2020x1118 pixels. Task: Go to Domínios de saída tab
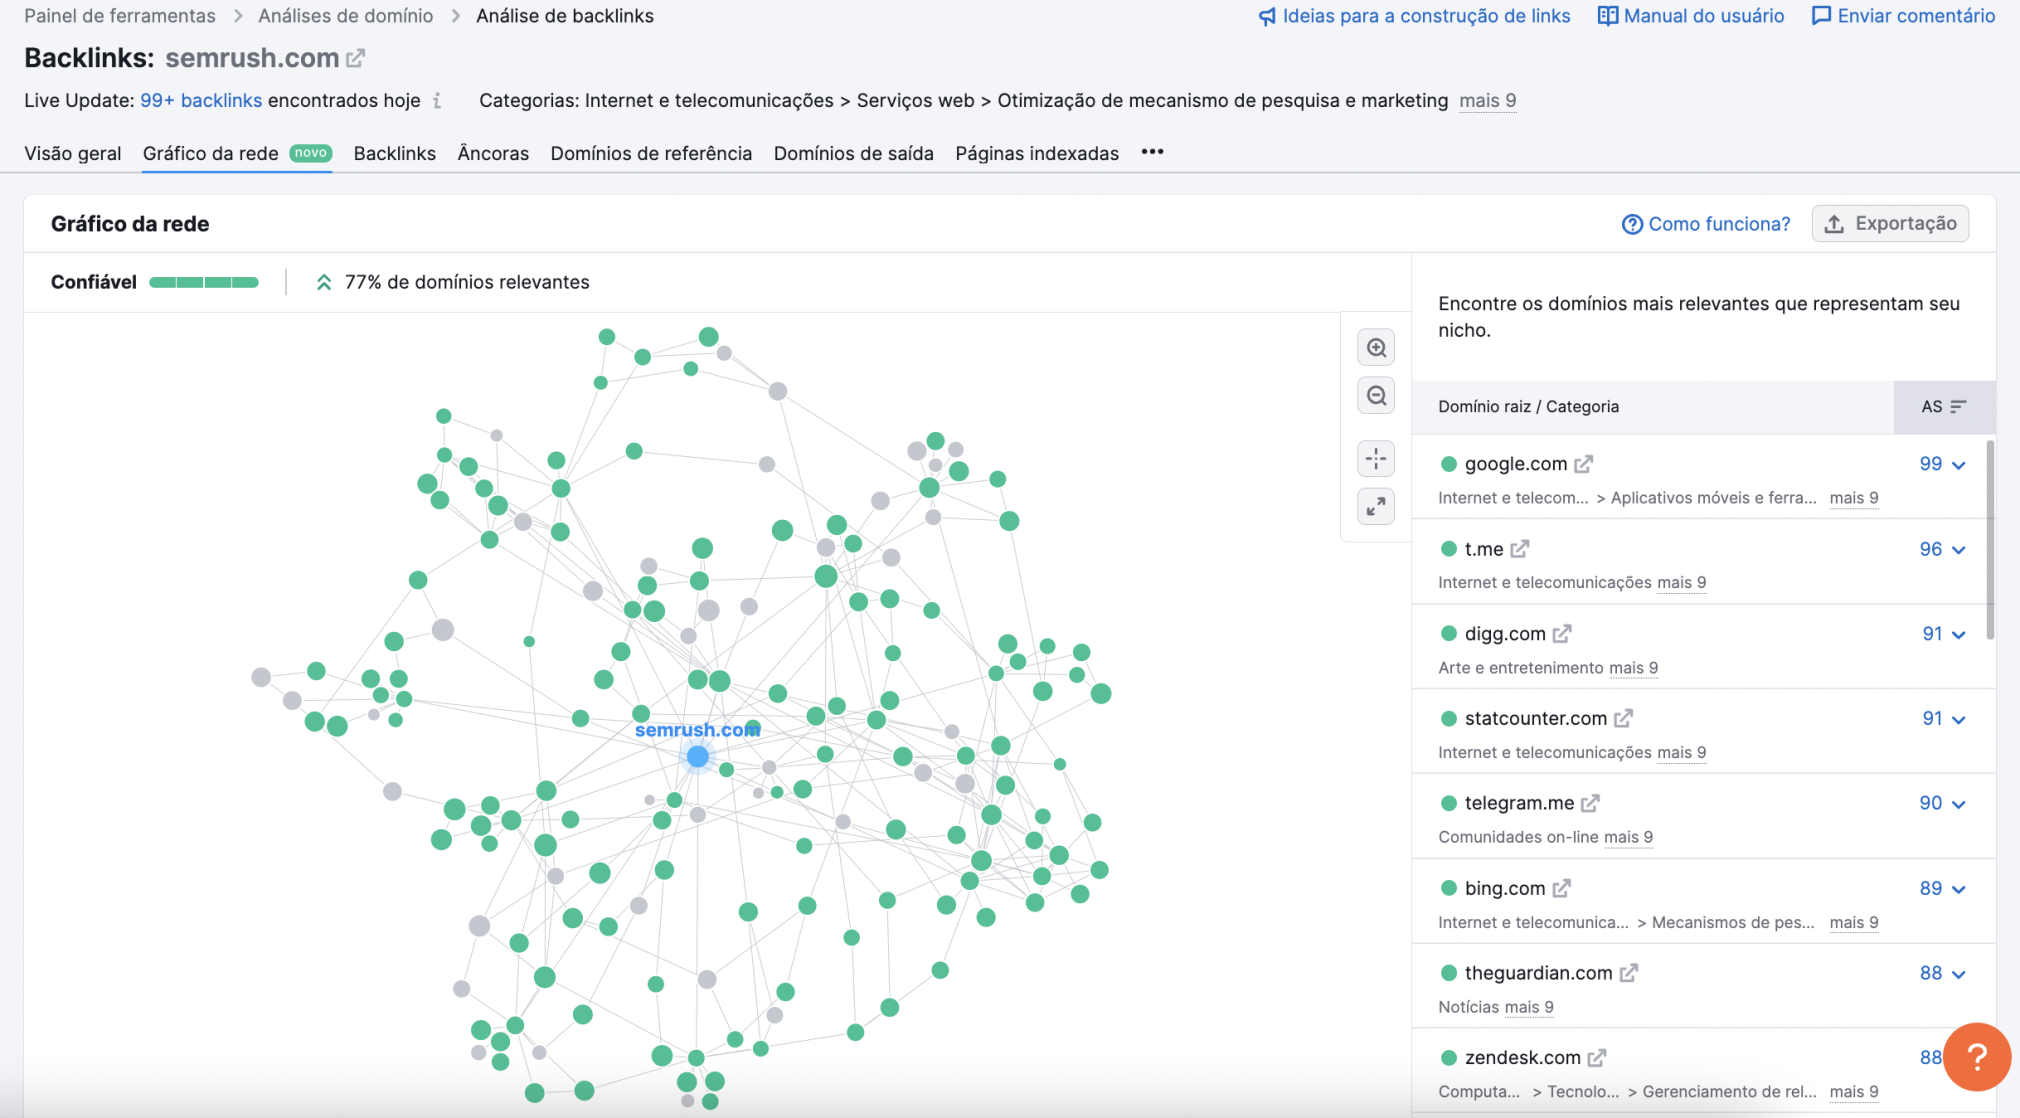(x=853, y=153)
